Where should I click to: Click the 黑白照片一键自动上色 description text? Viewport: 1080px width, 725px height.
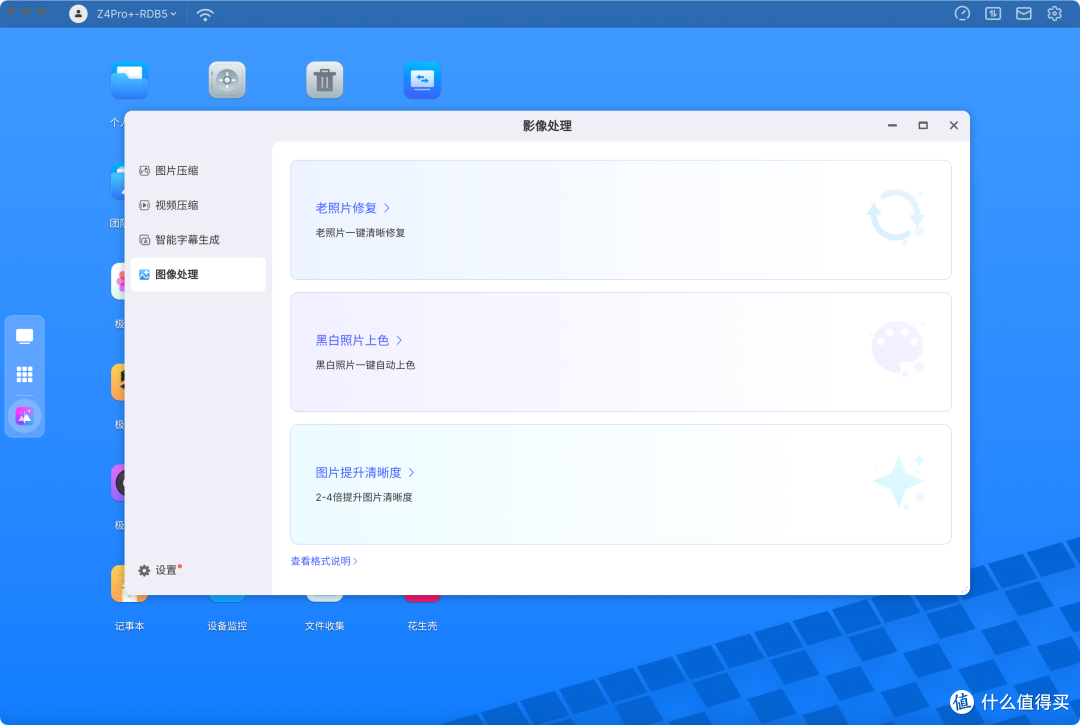(x=365, y=365)
